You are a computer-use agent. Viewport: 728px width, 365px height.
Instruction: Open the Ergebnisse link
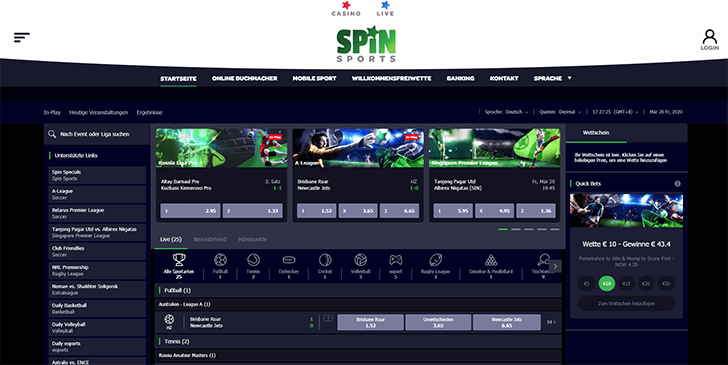click(150, 112)
